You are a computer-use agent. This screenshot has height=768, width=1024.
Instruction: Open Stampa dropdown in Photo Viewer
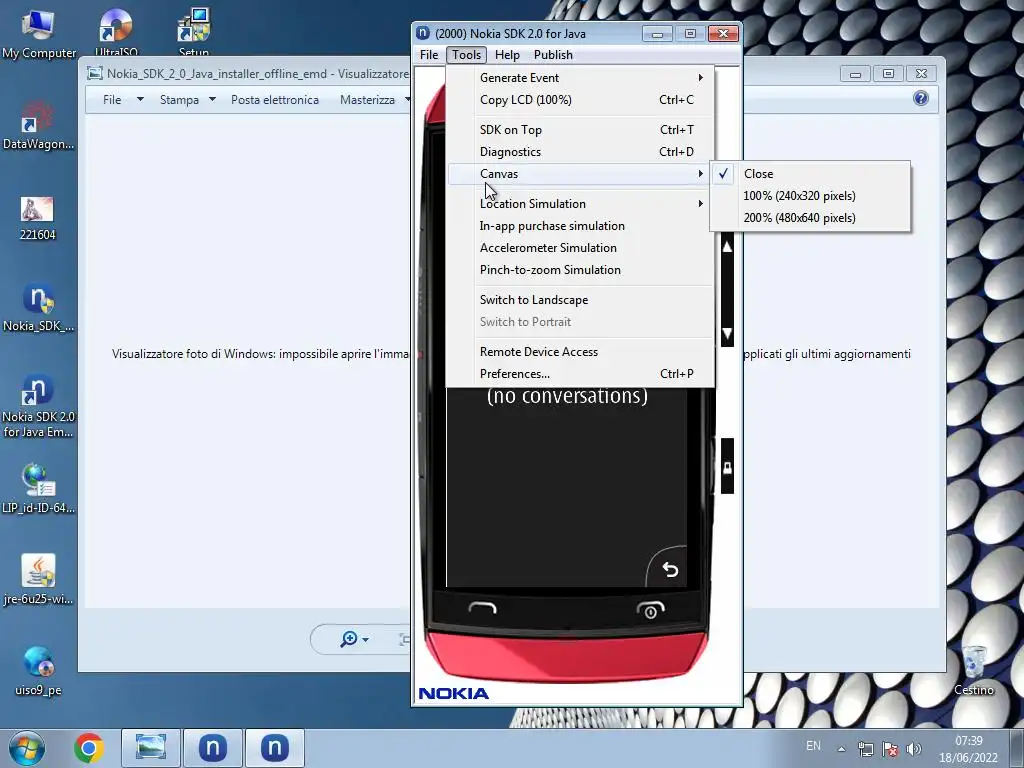pos(187,100)
